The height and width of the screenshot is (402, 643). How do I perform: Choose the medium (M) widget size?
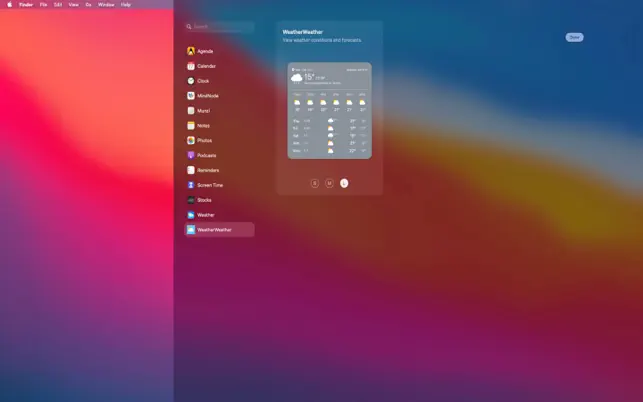tap(329, 183)
